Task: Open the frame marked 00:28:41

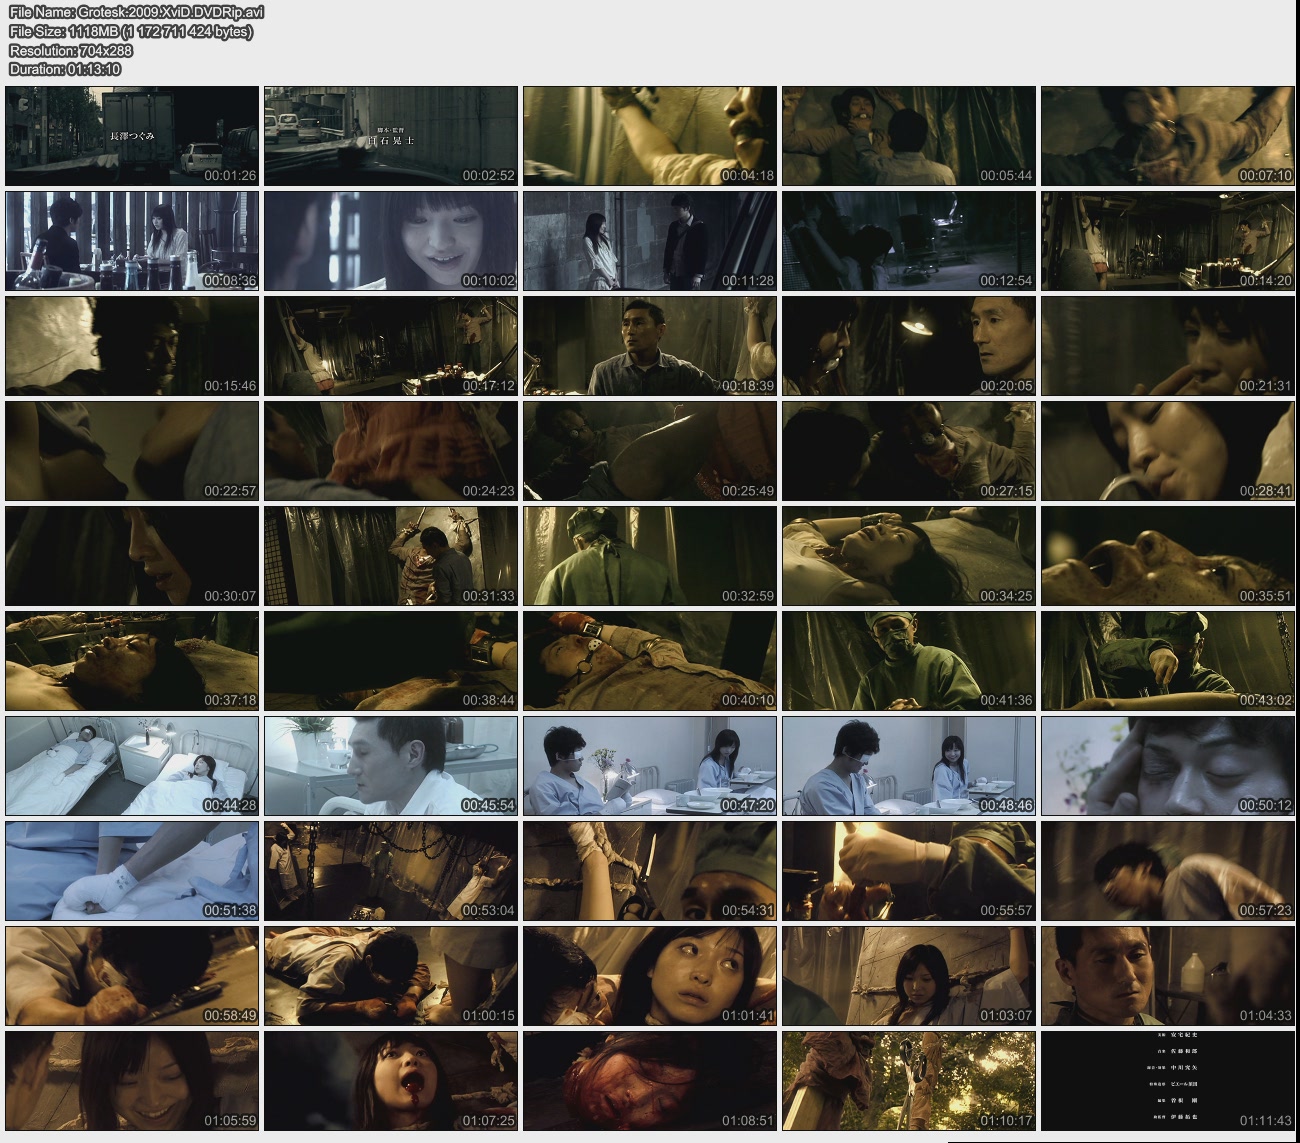Action: tap(1168, 451)
